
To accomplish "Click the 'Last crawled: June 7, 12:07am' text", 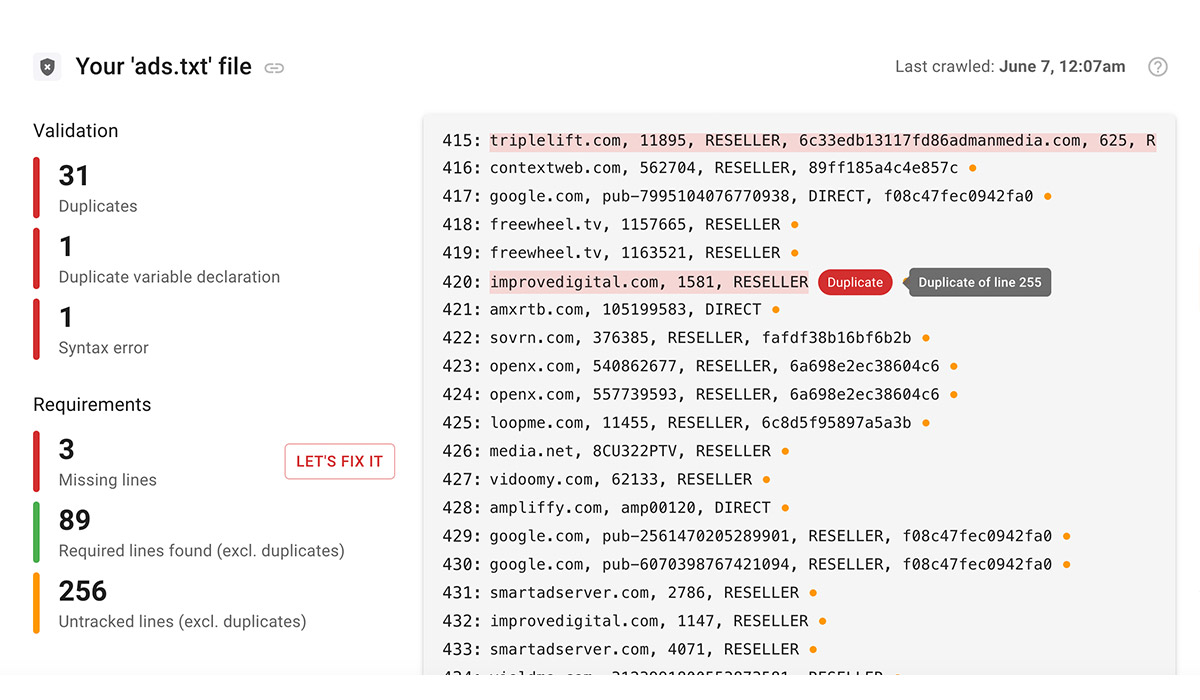I will pyautogui.click(x=1010, y=67).
